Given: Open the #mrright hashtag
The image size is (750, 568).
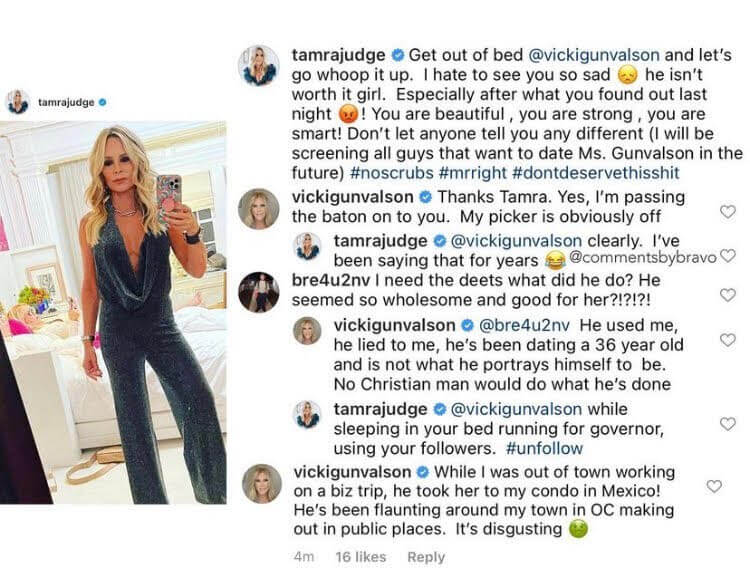Looking at the screenshot, I should point(472,173).
